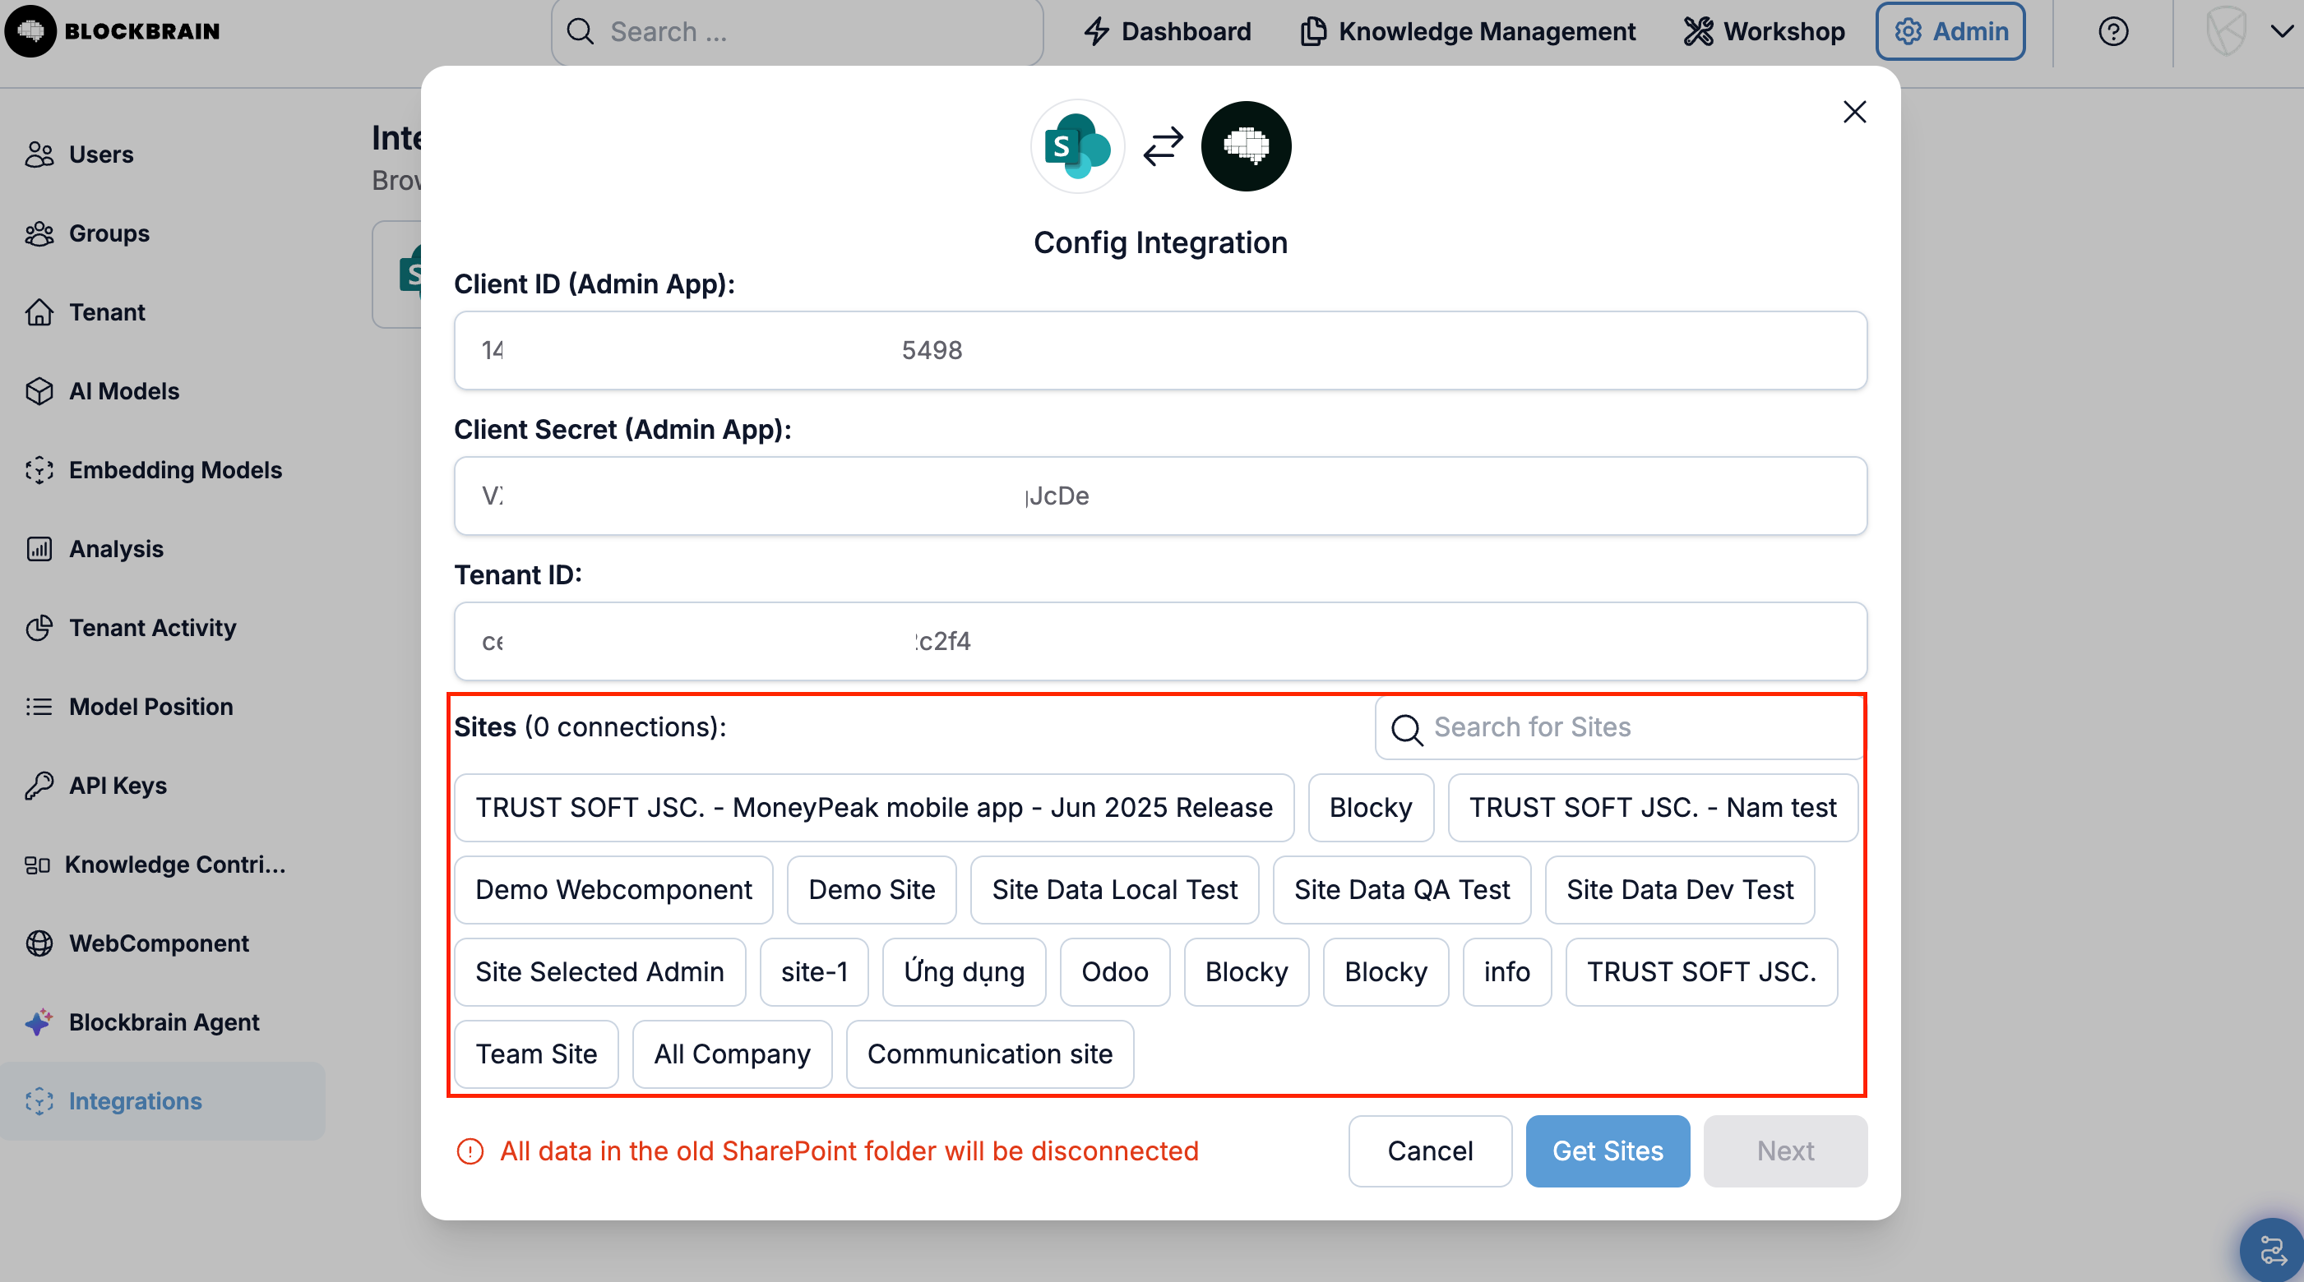Click the Client Secret input field
Screen dimensions: 2304x1282
tap(1160, 496)
